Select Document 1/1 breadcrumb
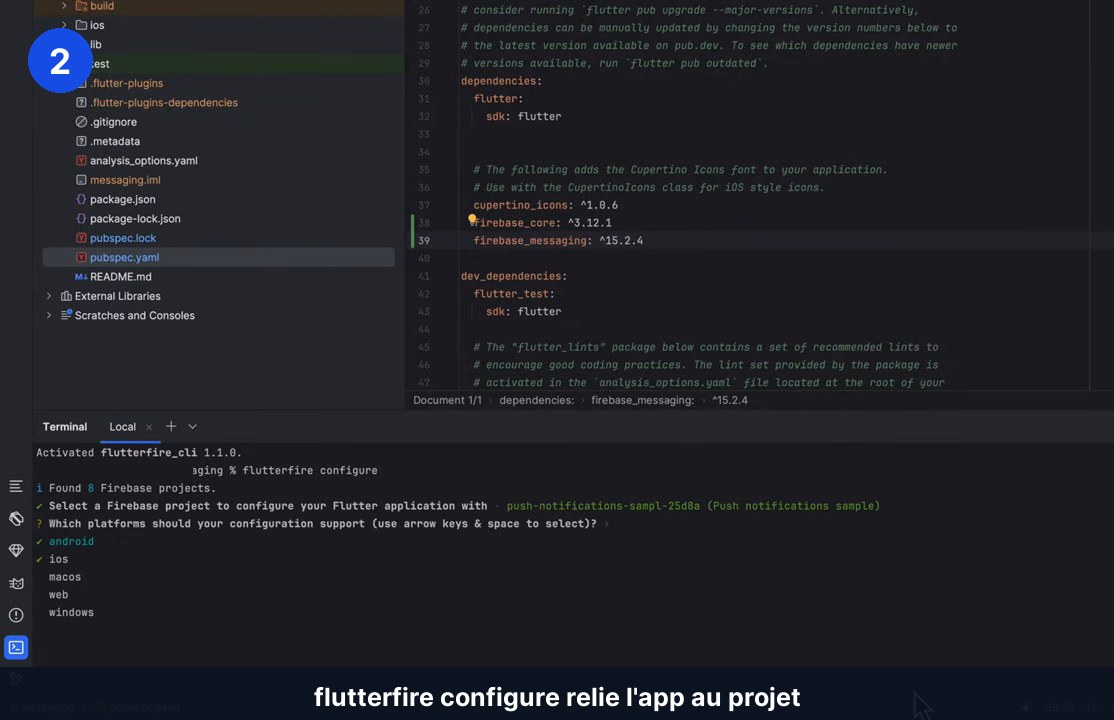Viewport: 1114px width, 720px height. (x=448, y=400)
